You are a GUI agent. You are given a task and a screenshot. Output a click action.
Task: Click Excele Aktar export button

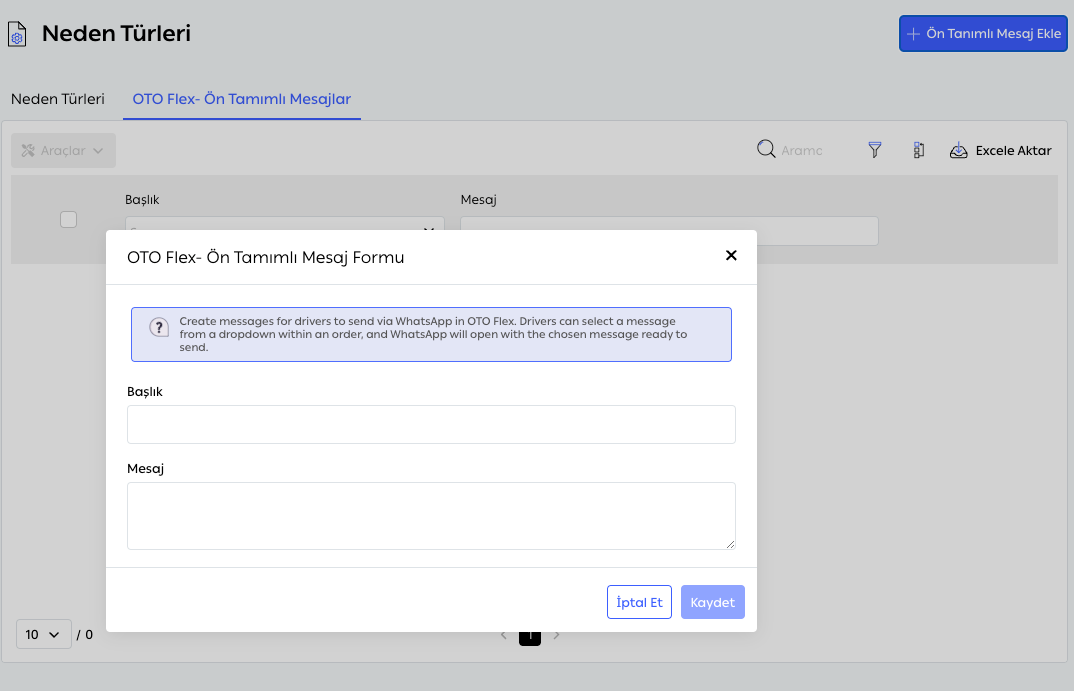pos(1000,151)
